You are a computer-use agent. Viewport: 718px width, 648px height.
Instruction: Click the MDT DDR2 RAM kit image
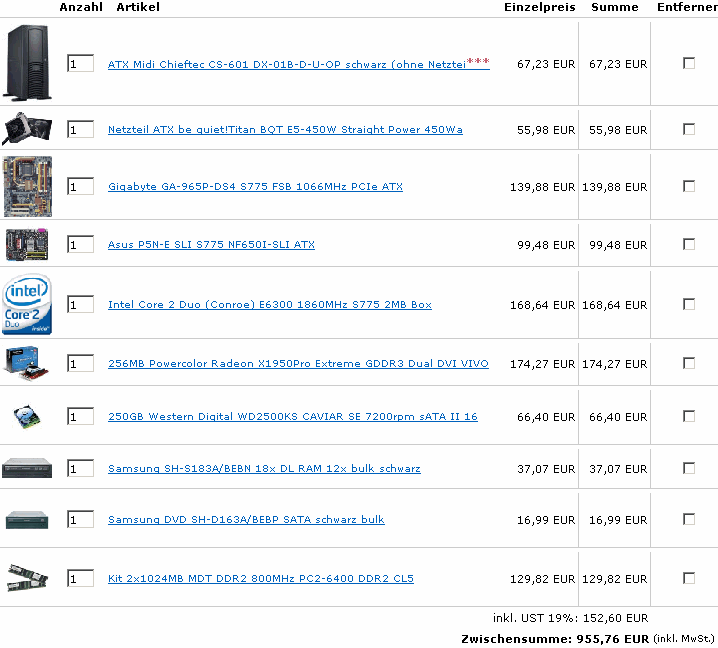click(x=27, y=578)
